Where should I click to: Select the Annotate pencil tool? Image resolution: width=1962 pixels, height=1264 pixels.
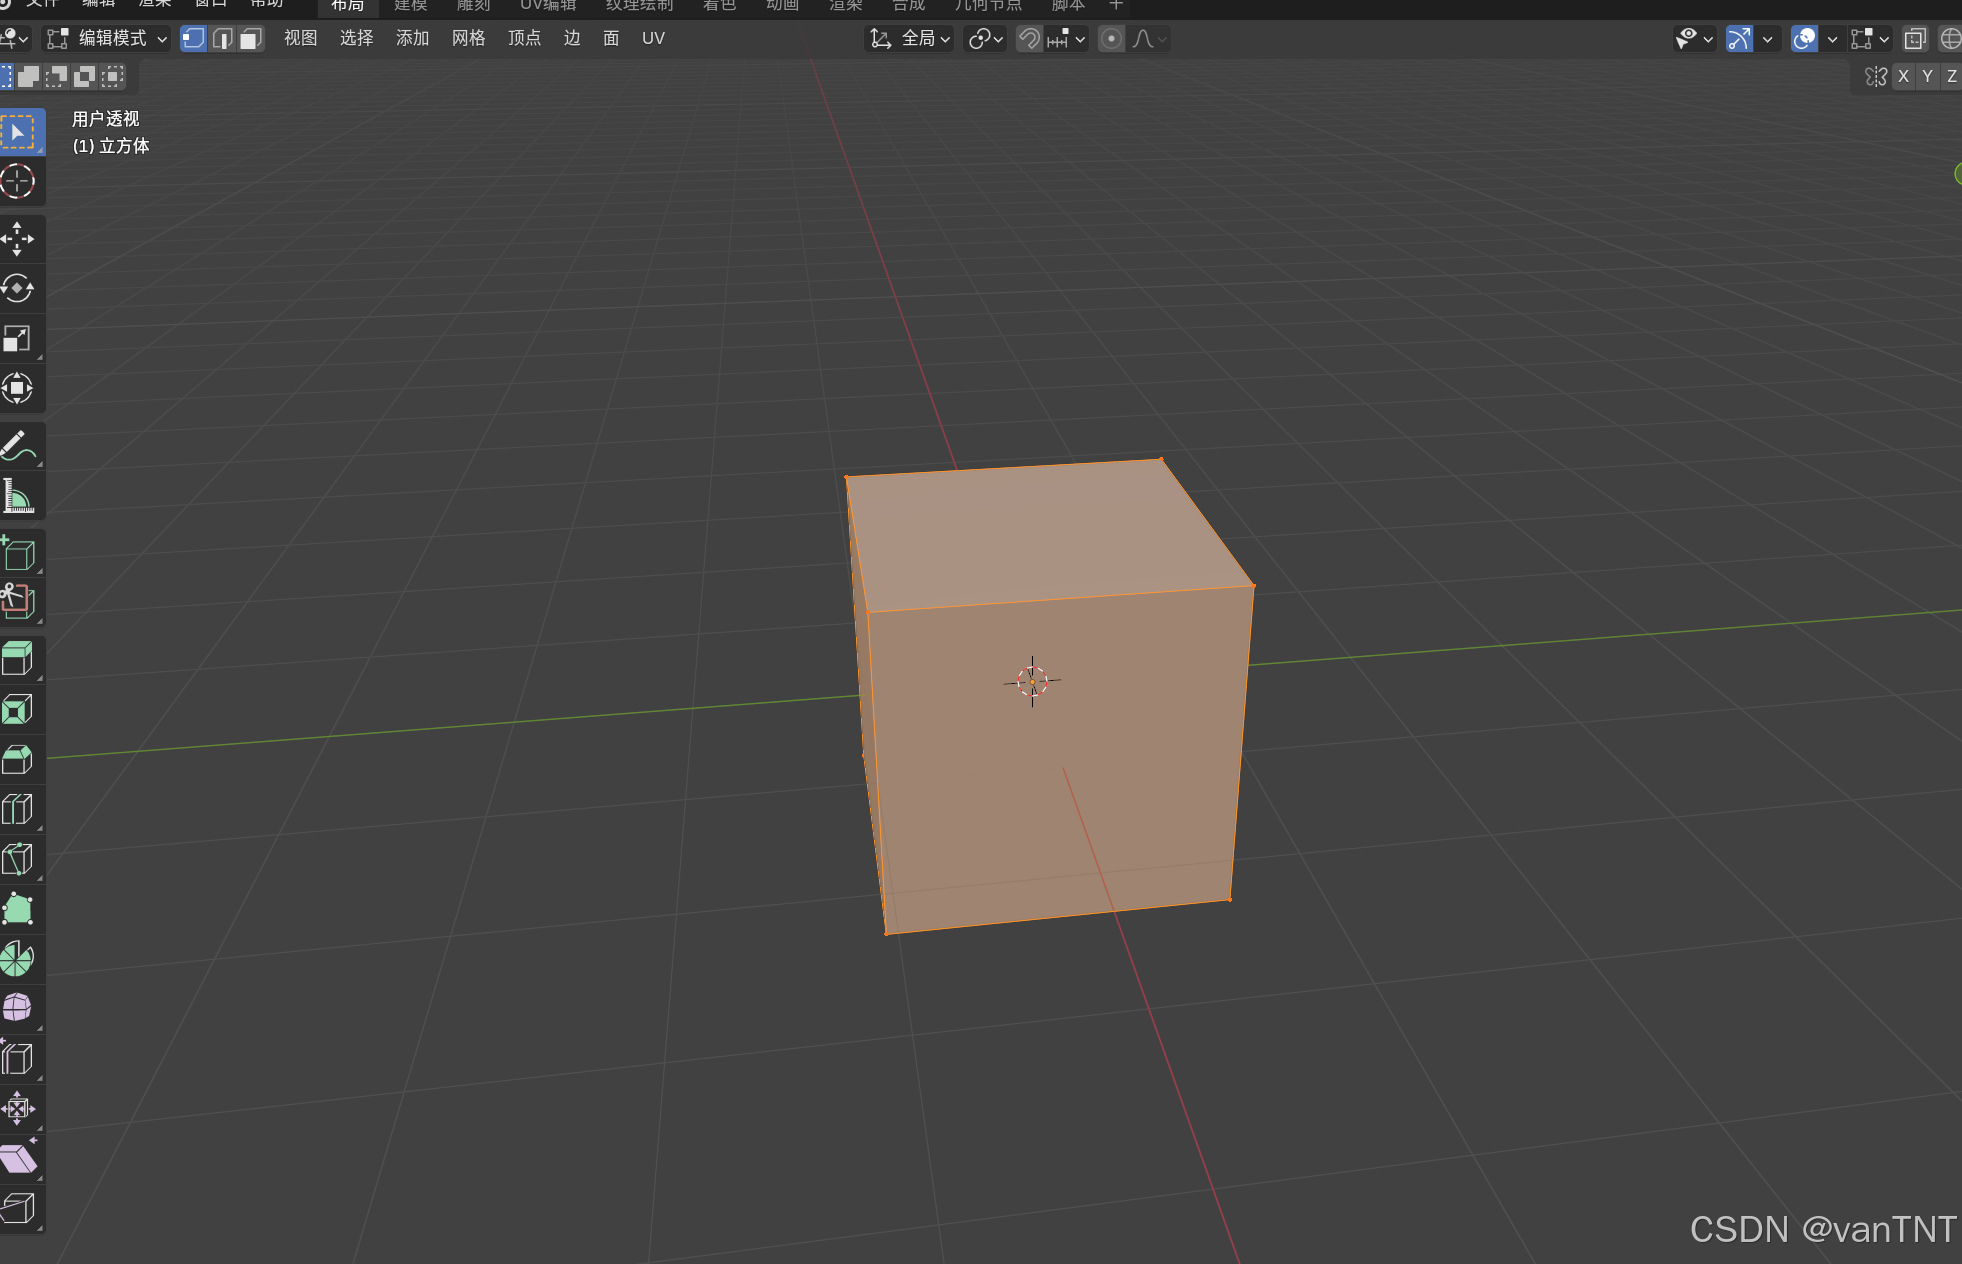18,446
